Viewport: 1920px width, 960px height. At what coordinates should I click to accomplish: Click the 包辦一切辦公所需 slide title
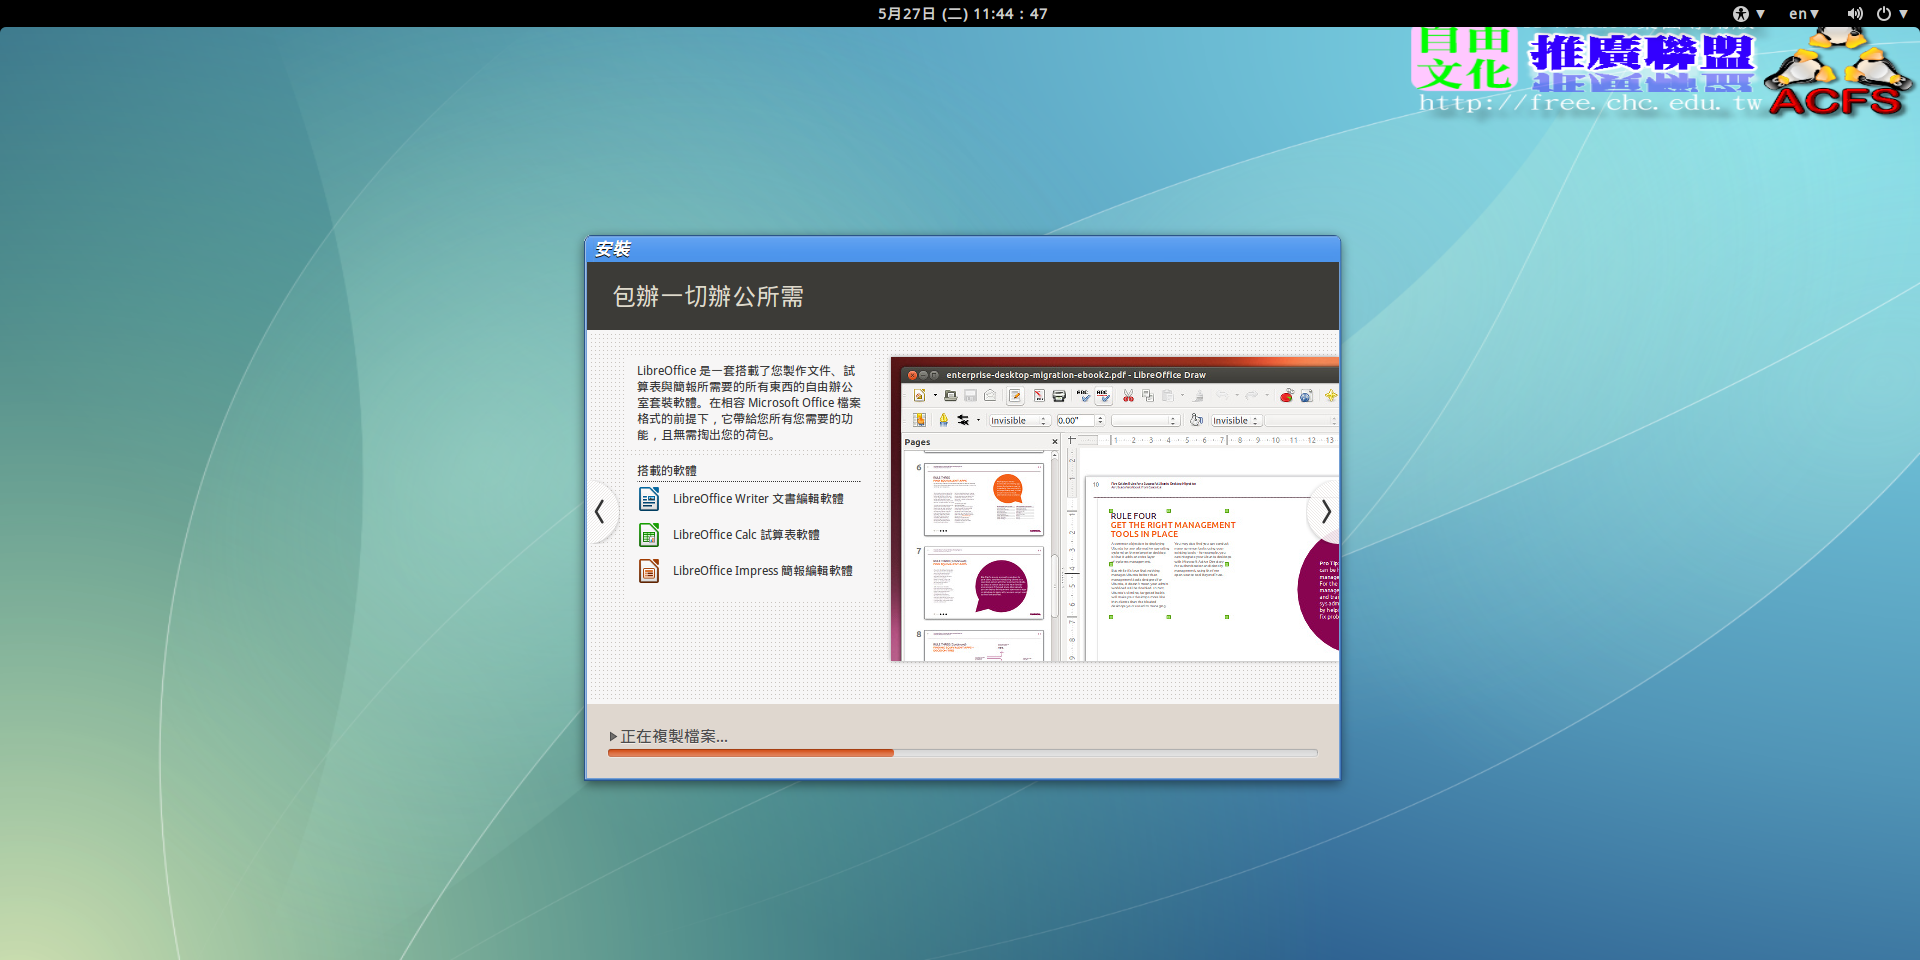(x=708, y=296)
